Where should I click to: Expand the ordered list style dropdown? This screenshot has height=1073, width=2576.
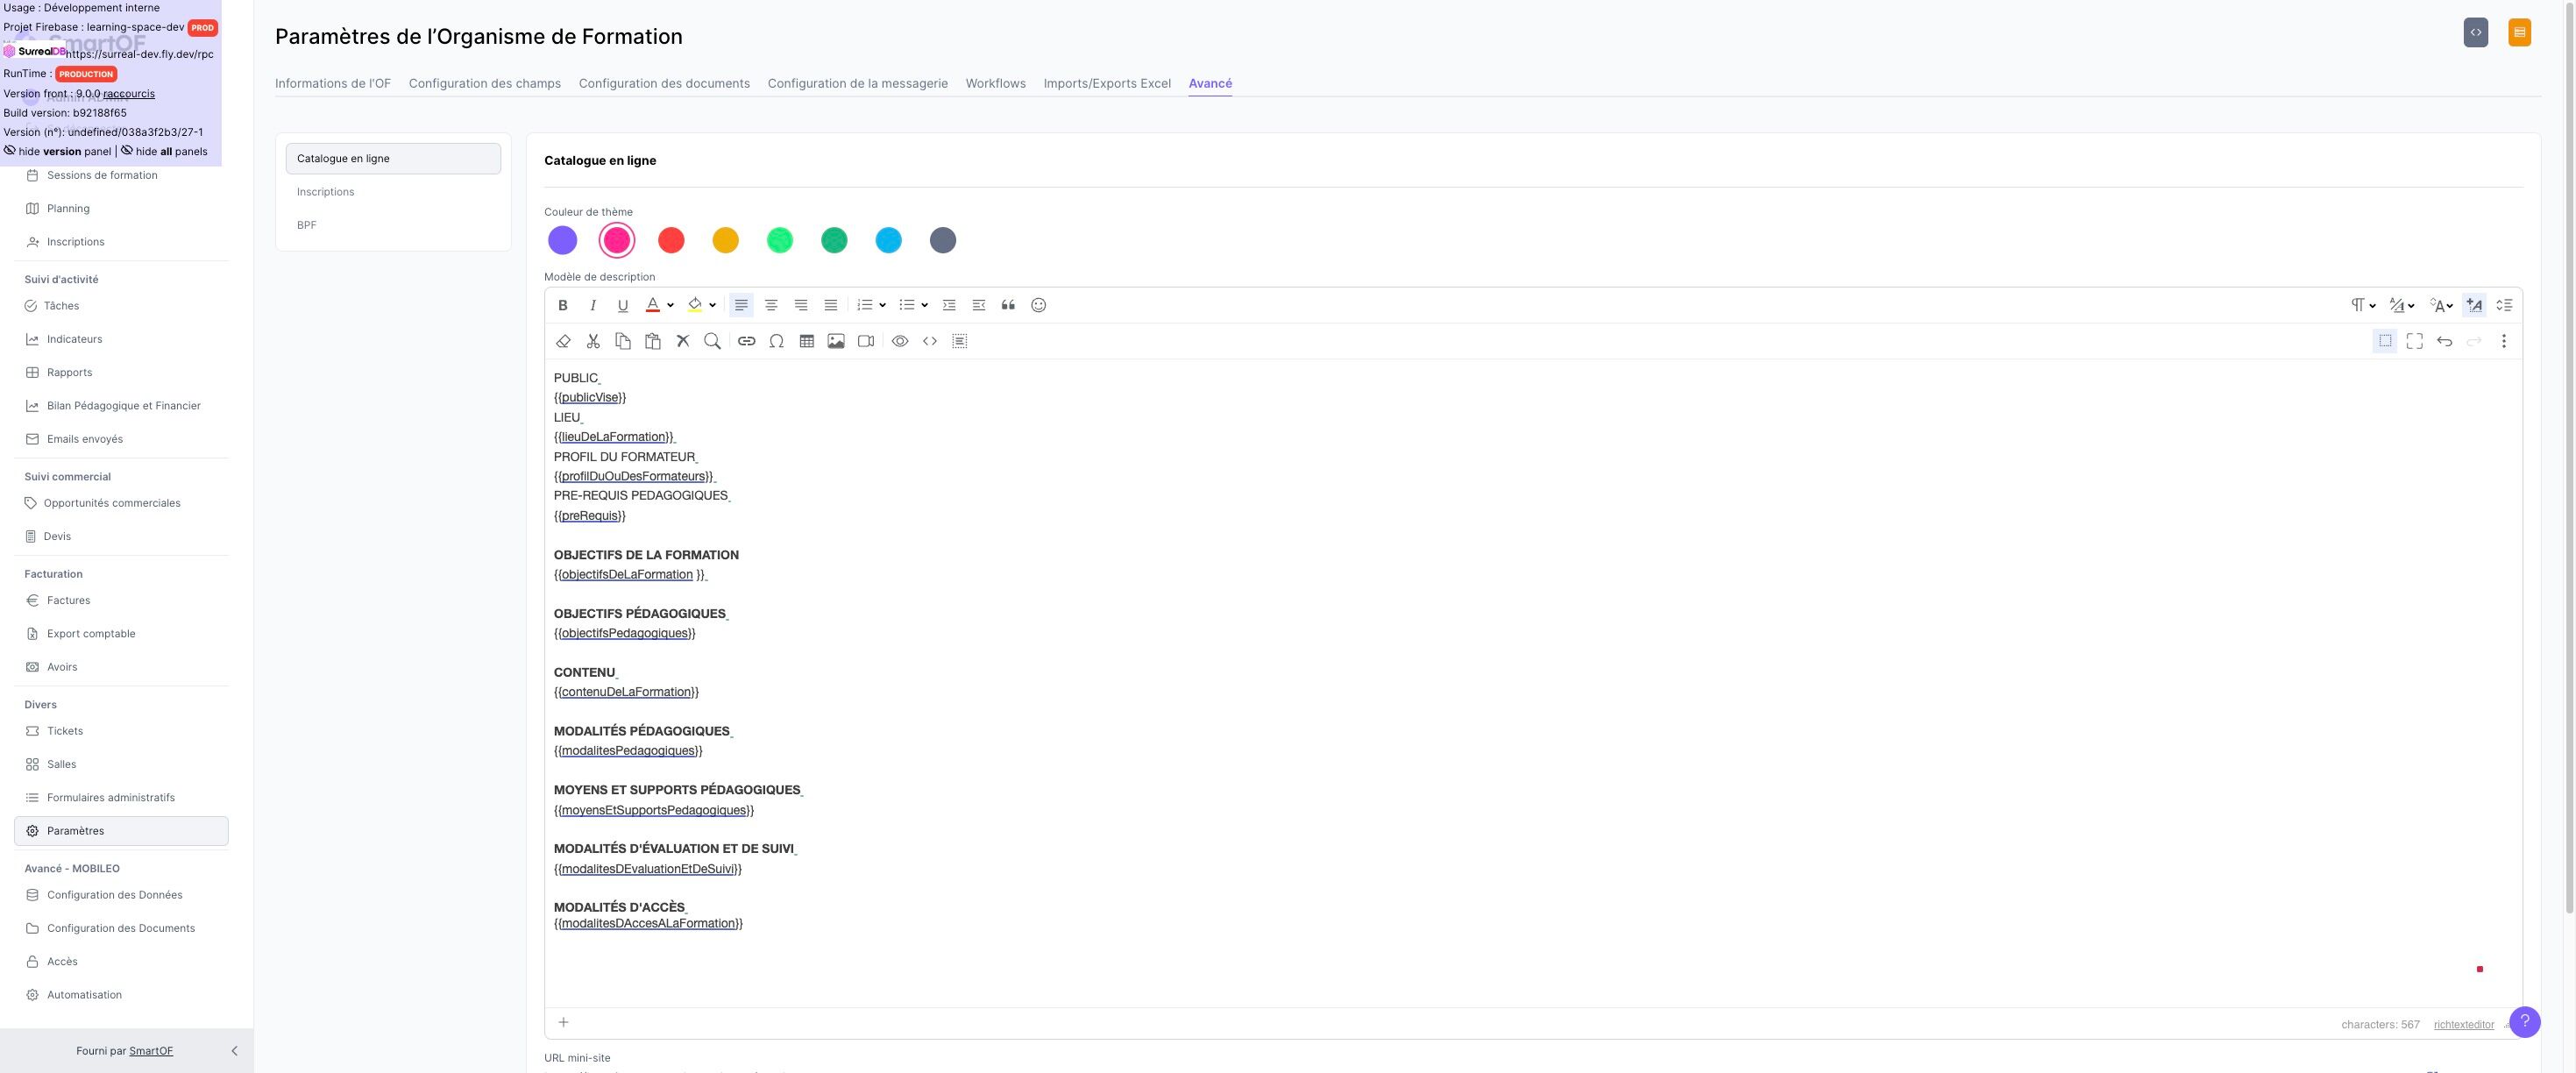tap(882, 305)
